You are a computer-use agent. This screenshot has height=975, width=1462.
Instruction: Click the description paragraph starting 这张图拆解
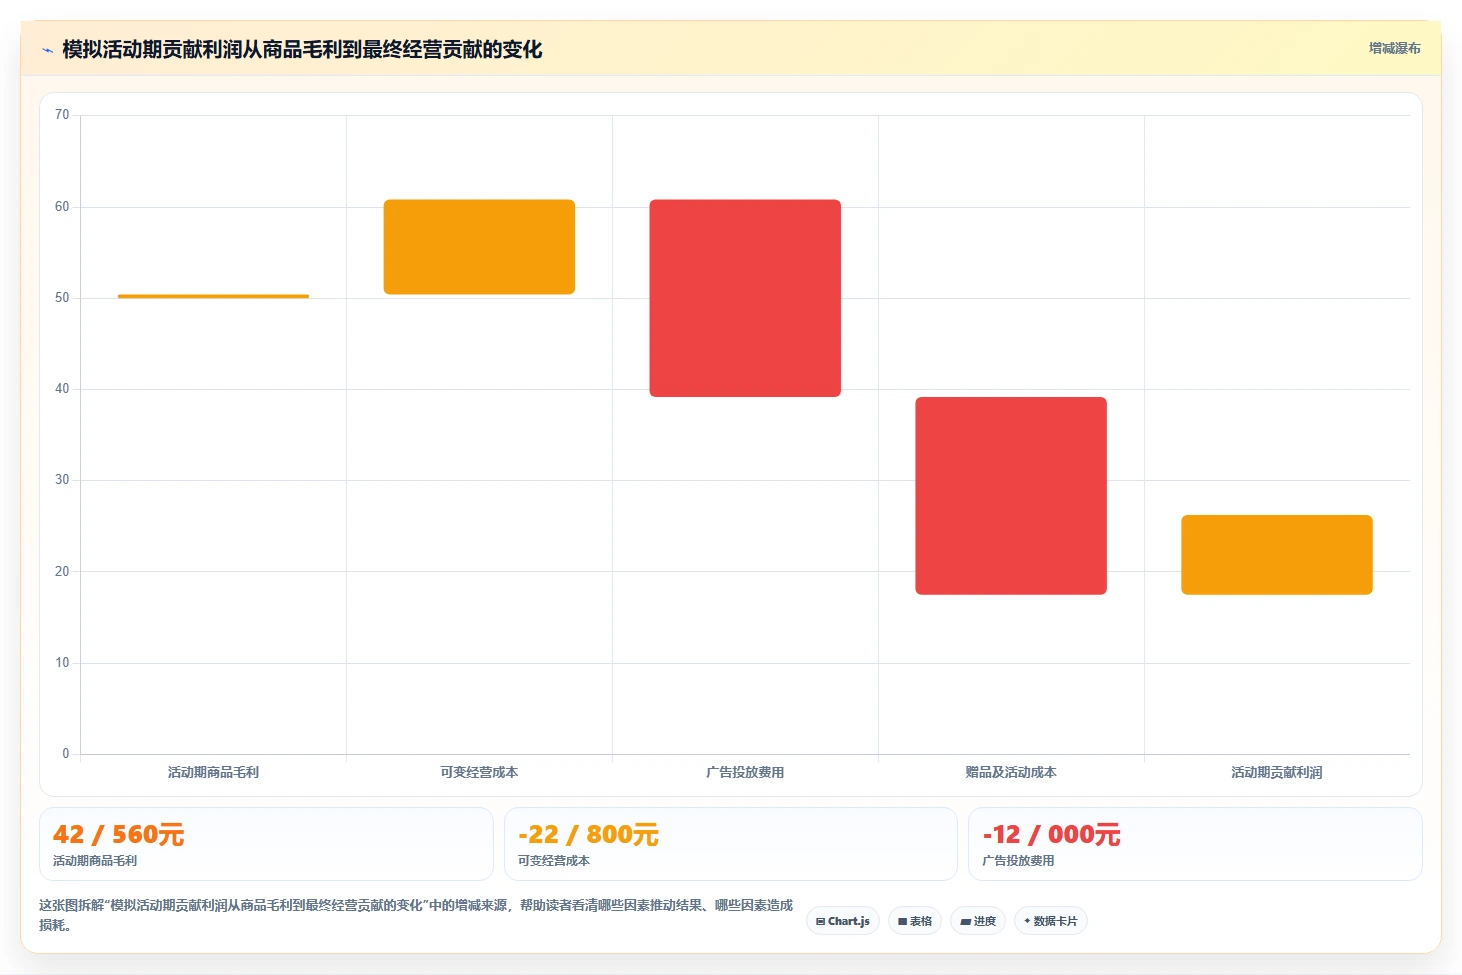click(416, 915)
